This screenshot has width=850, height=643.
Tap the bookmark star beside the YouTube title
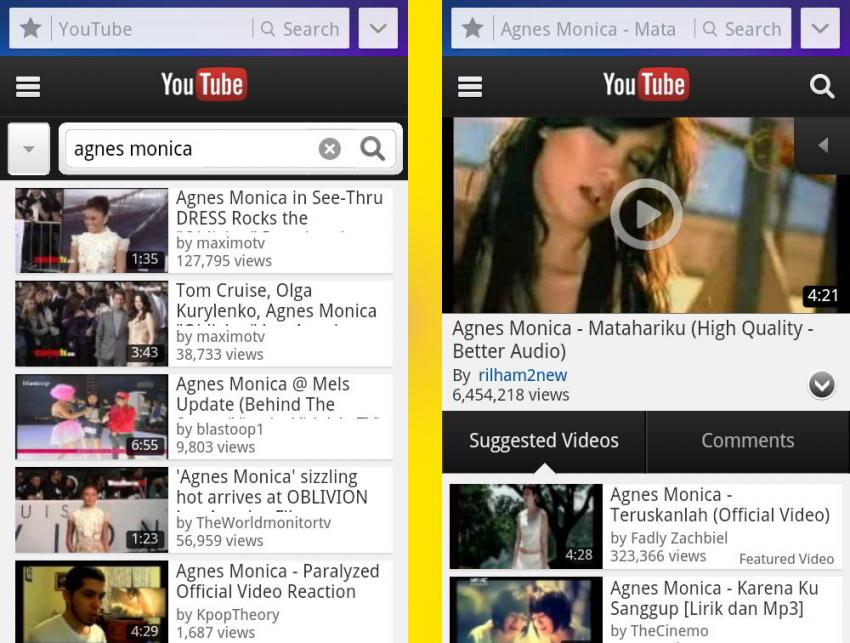click(x=31, y=28)
